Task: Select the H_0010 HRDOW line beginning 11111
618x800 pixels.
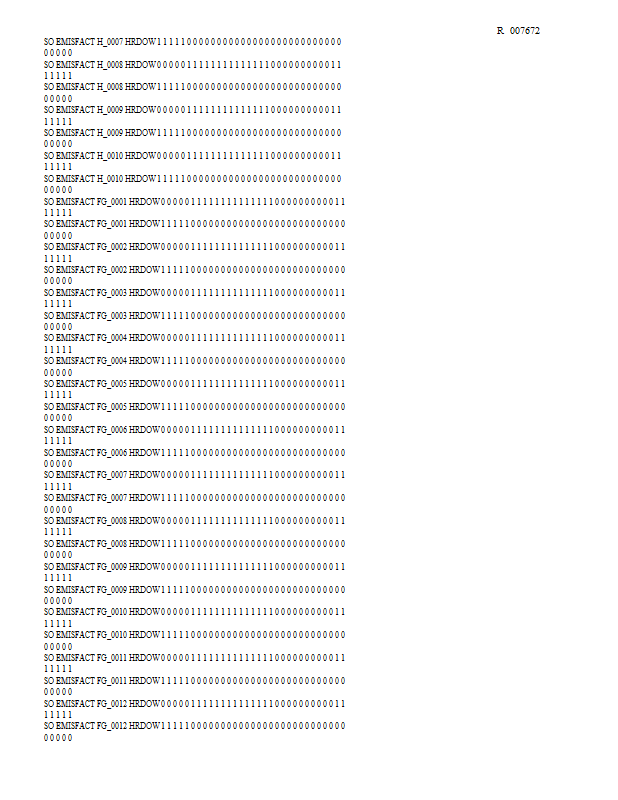Action: (x=193, y=184)
